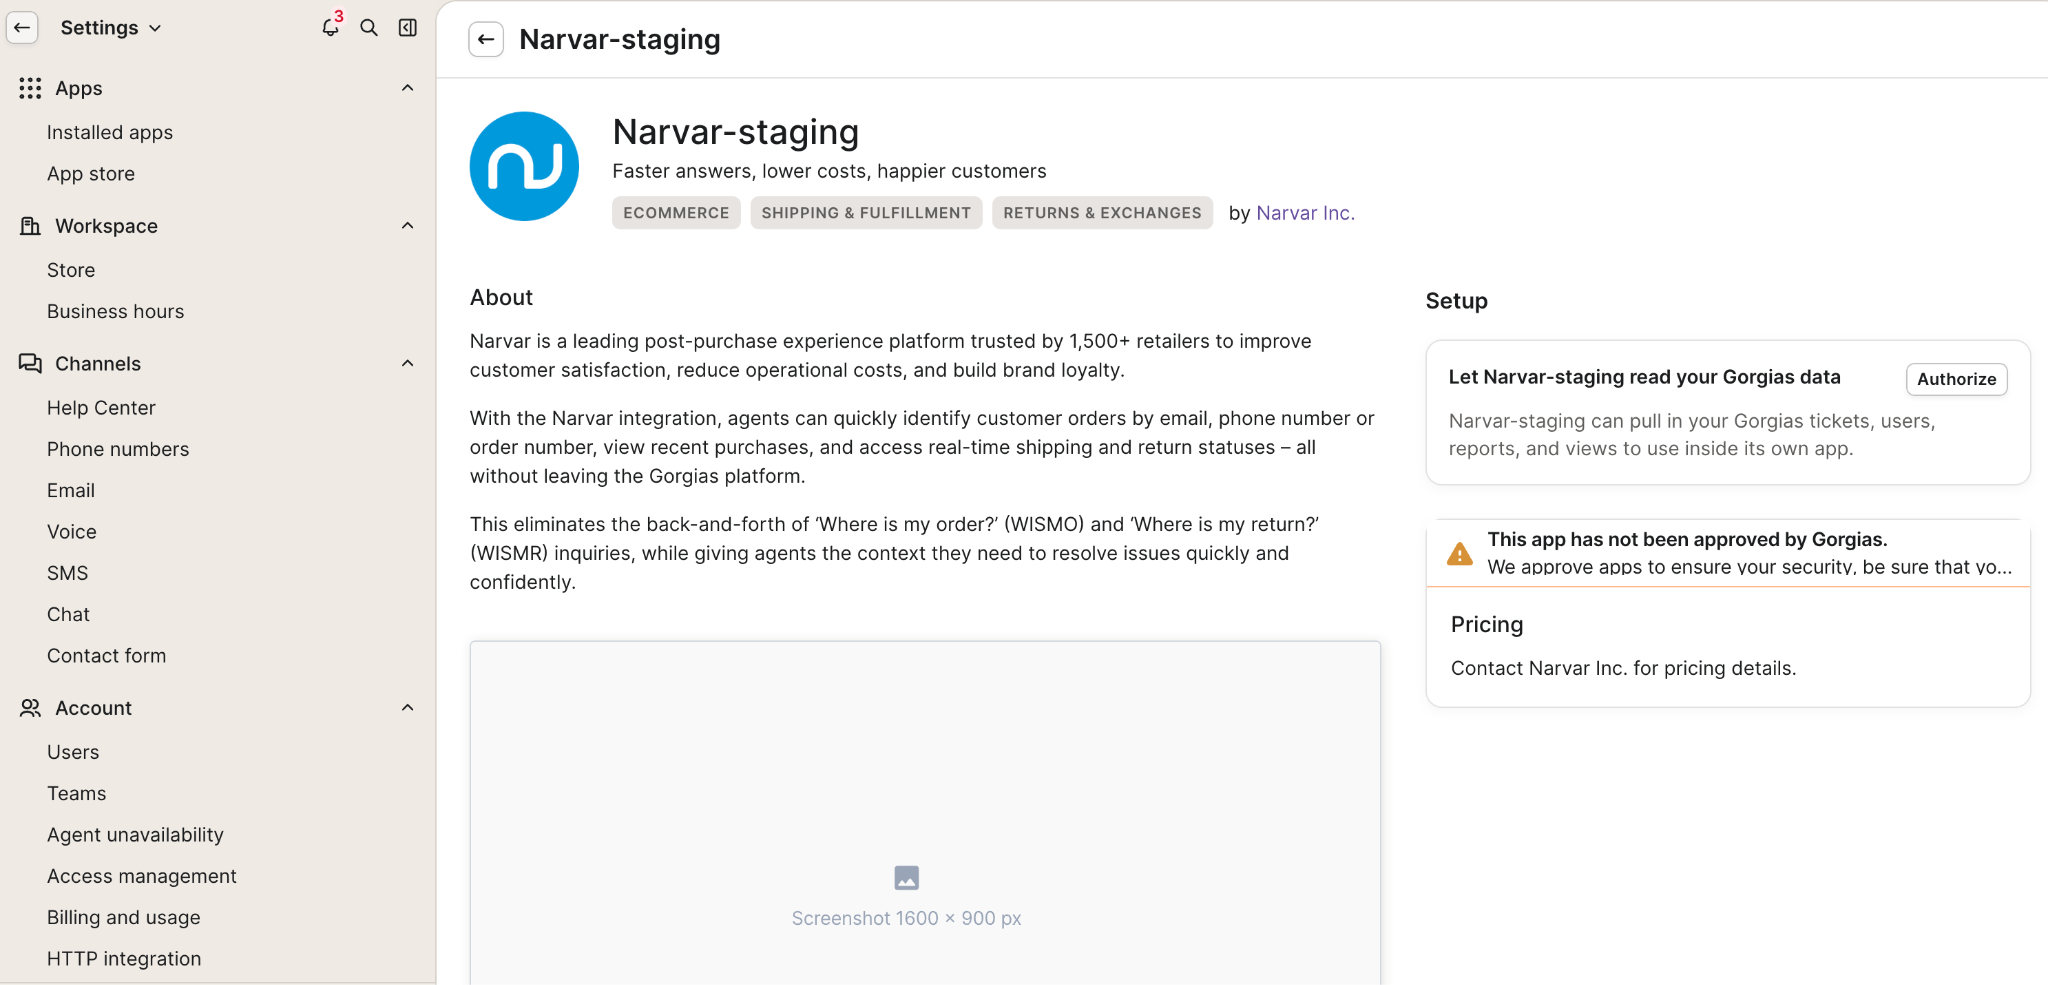2048x985 pixels.
Task: Click the search magnifier icon
Action: (x=369, y=28)
